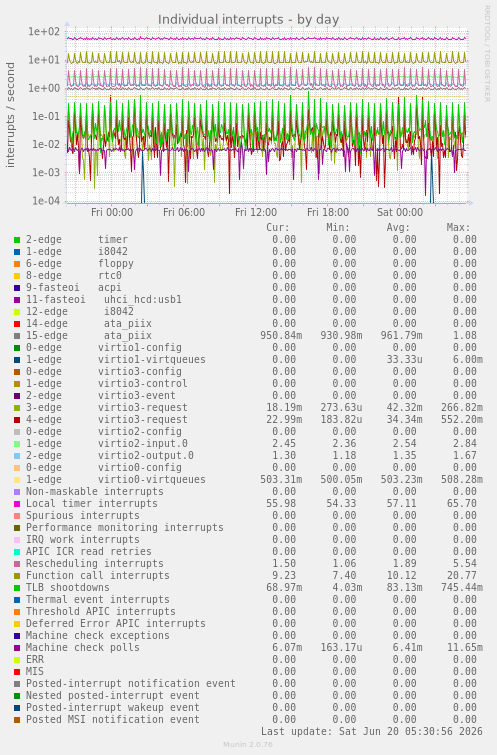This screenshot has height=755, width=497.
Task: Click the Fri 00:00 time axis label
Action: (x=112, y=212)
